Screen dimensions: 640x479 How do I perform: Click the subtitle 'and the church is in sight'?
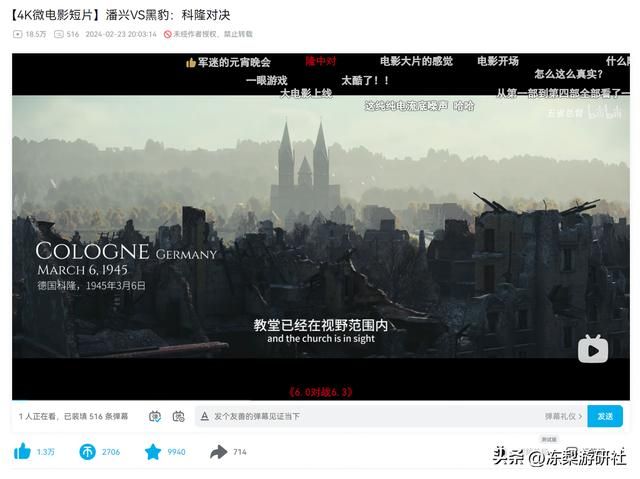click(x=321, y=339)
